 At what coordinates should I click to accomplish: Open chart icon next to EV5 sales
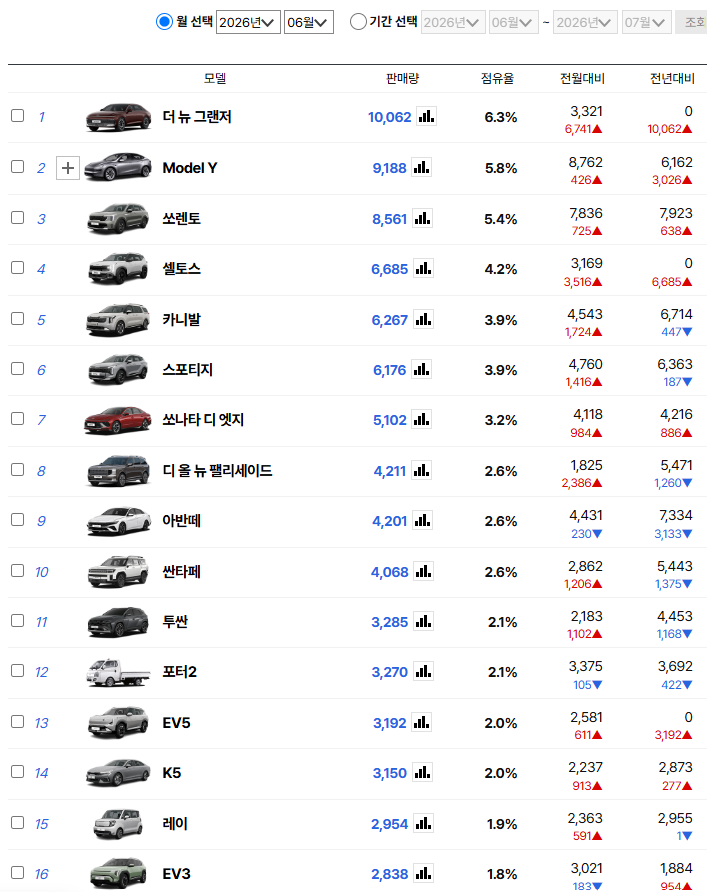(x=421, y=722)
